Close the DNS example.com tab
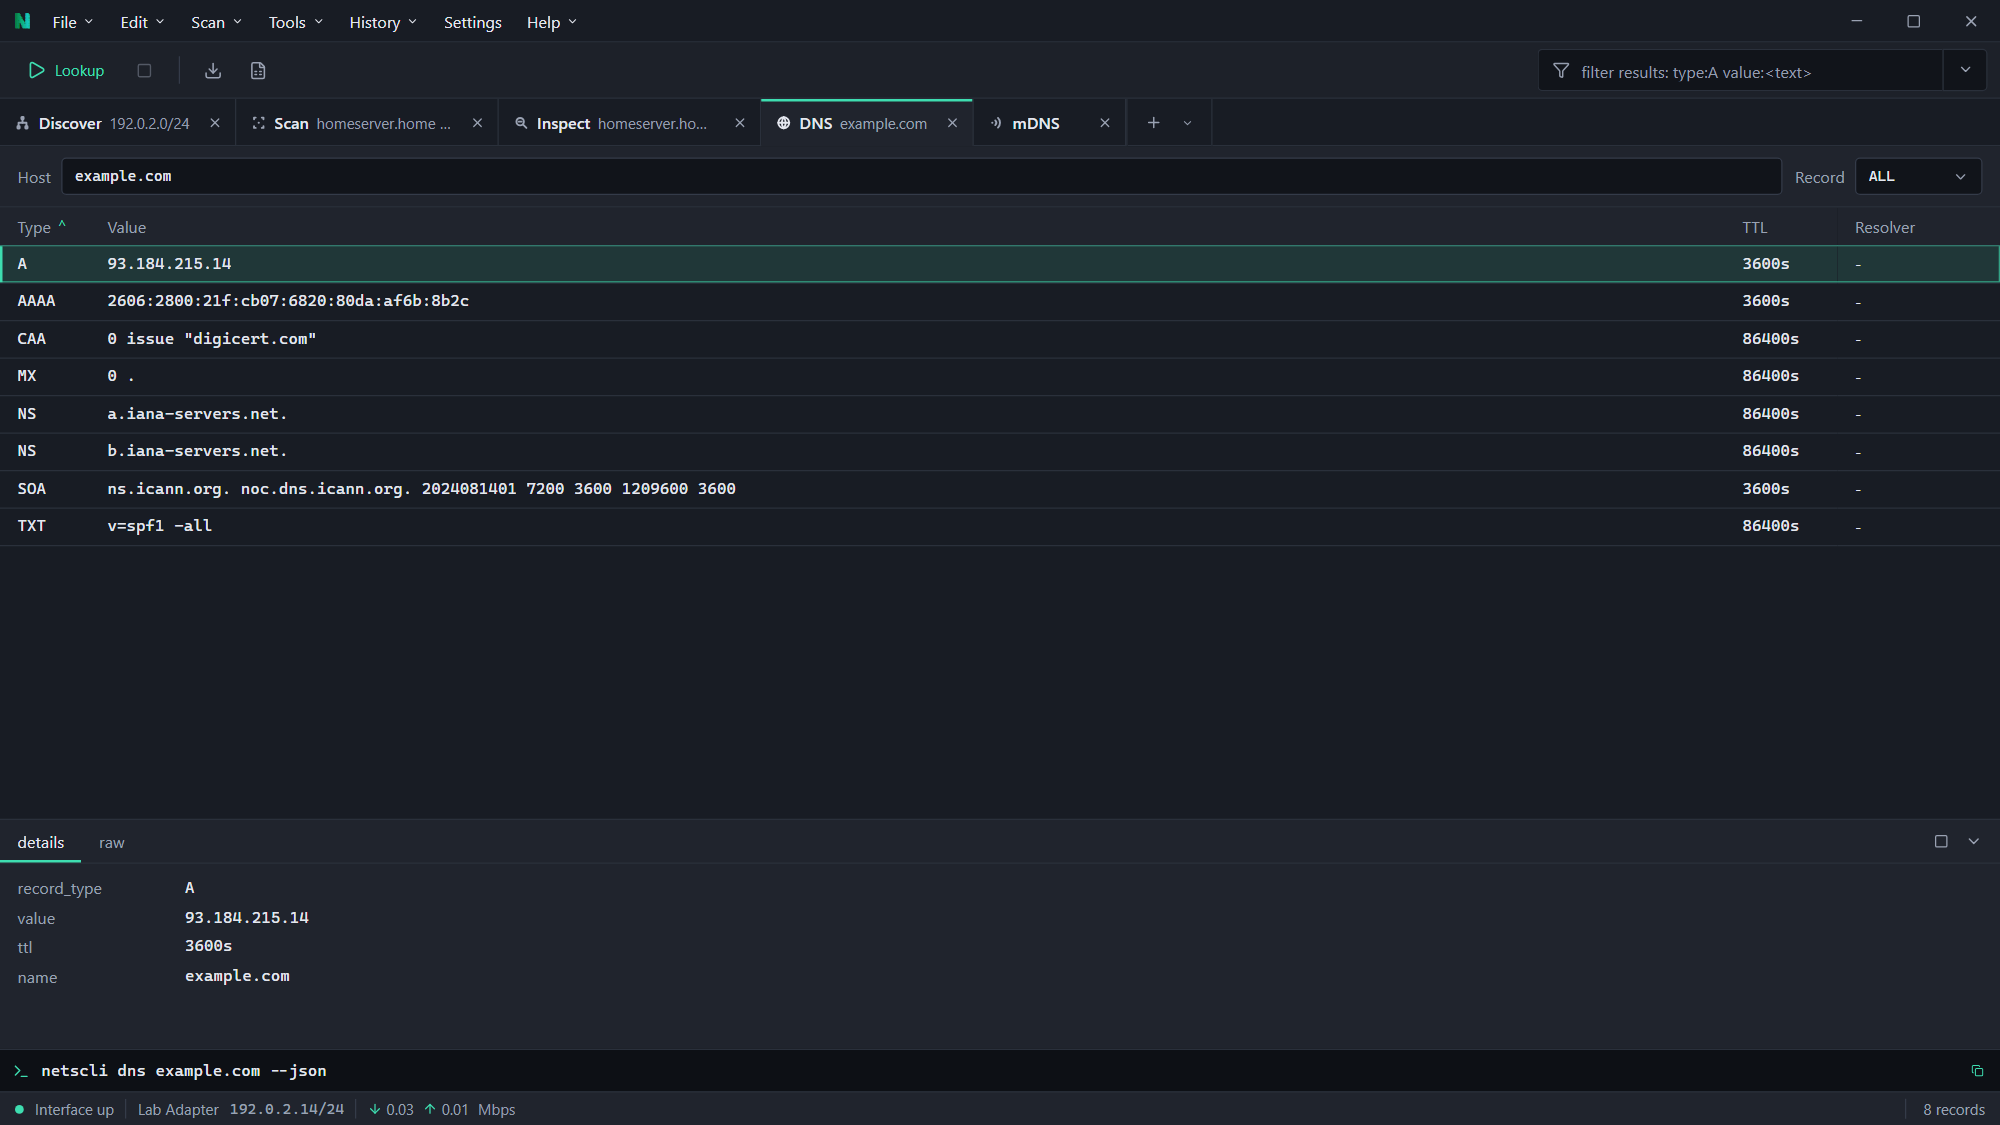This screenshot has height=1125, width=2000. tap(952, 123)
